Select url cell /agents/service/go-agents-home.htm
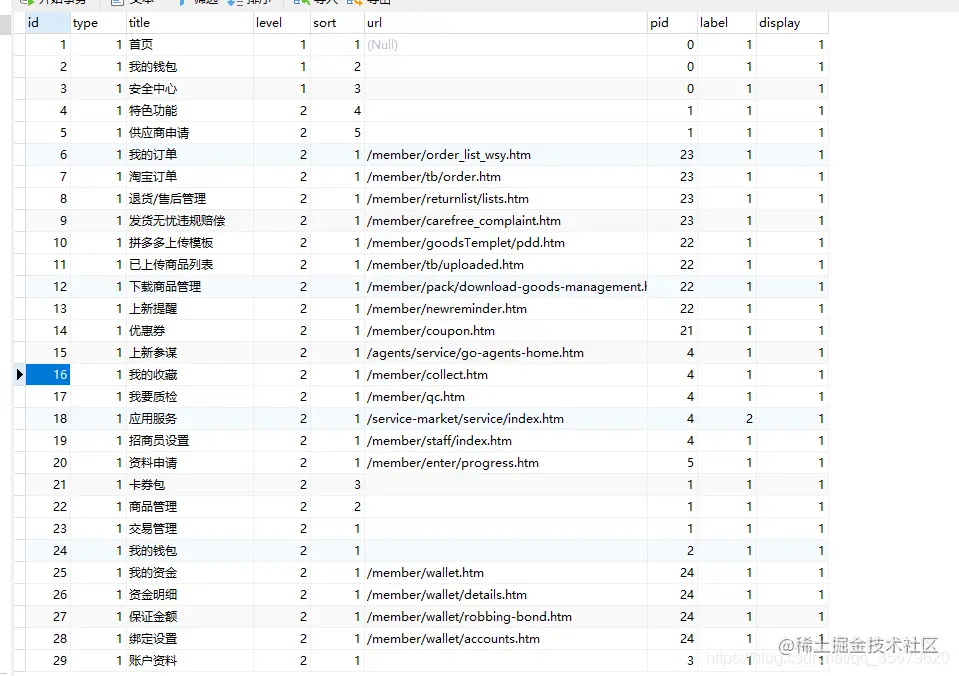Viewport: 959px width, 676px height. coord(506,353)
